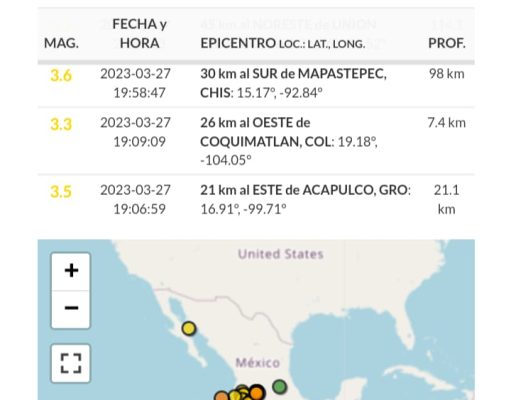511x400 pixels.
Task: Click the PROF. column header
Action: (x=447, y=43)
